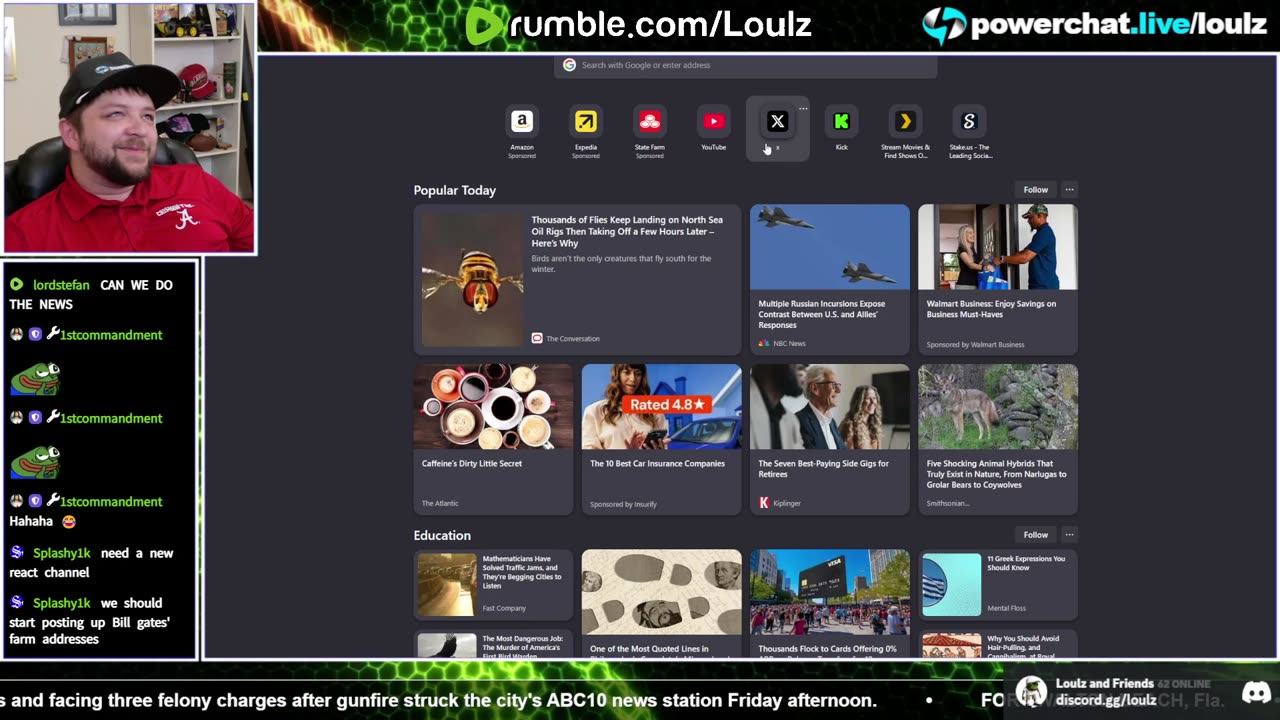Open Most Quoted Lines article card

(x=662, y=603)
